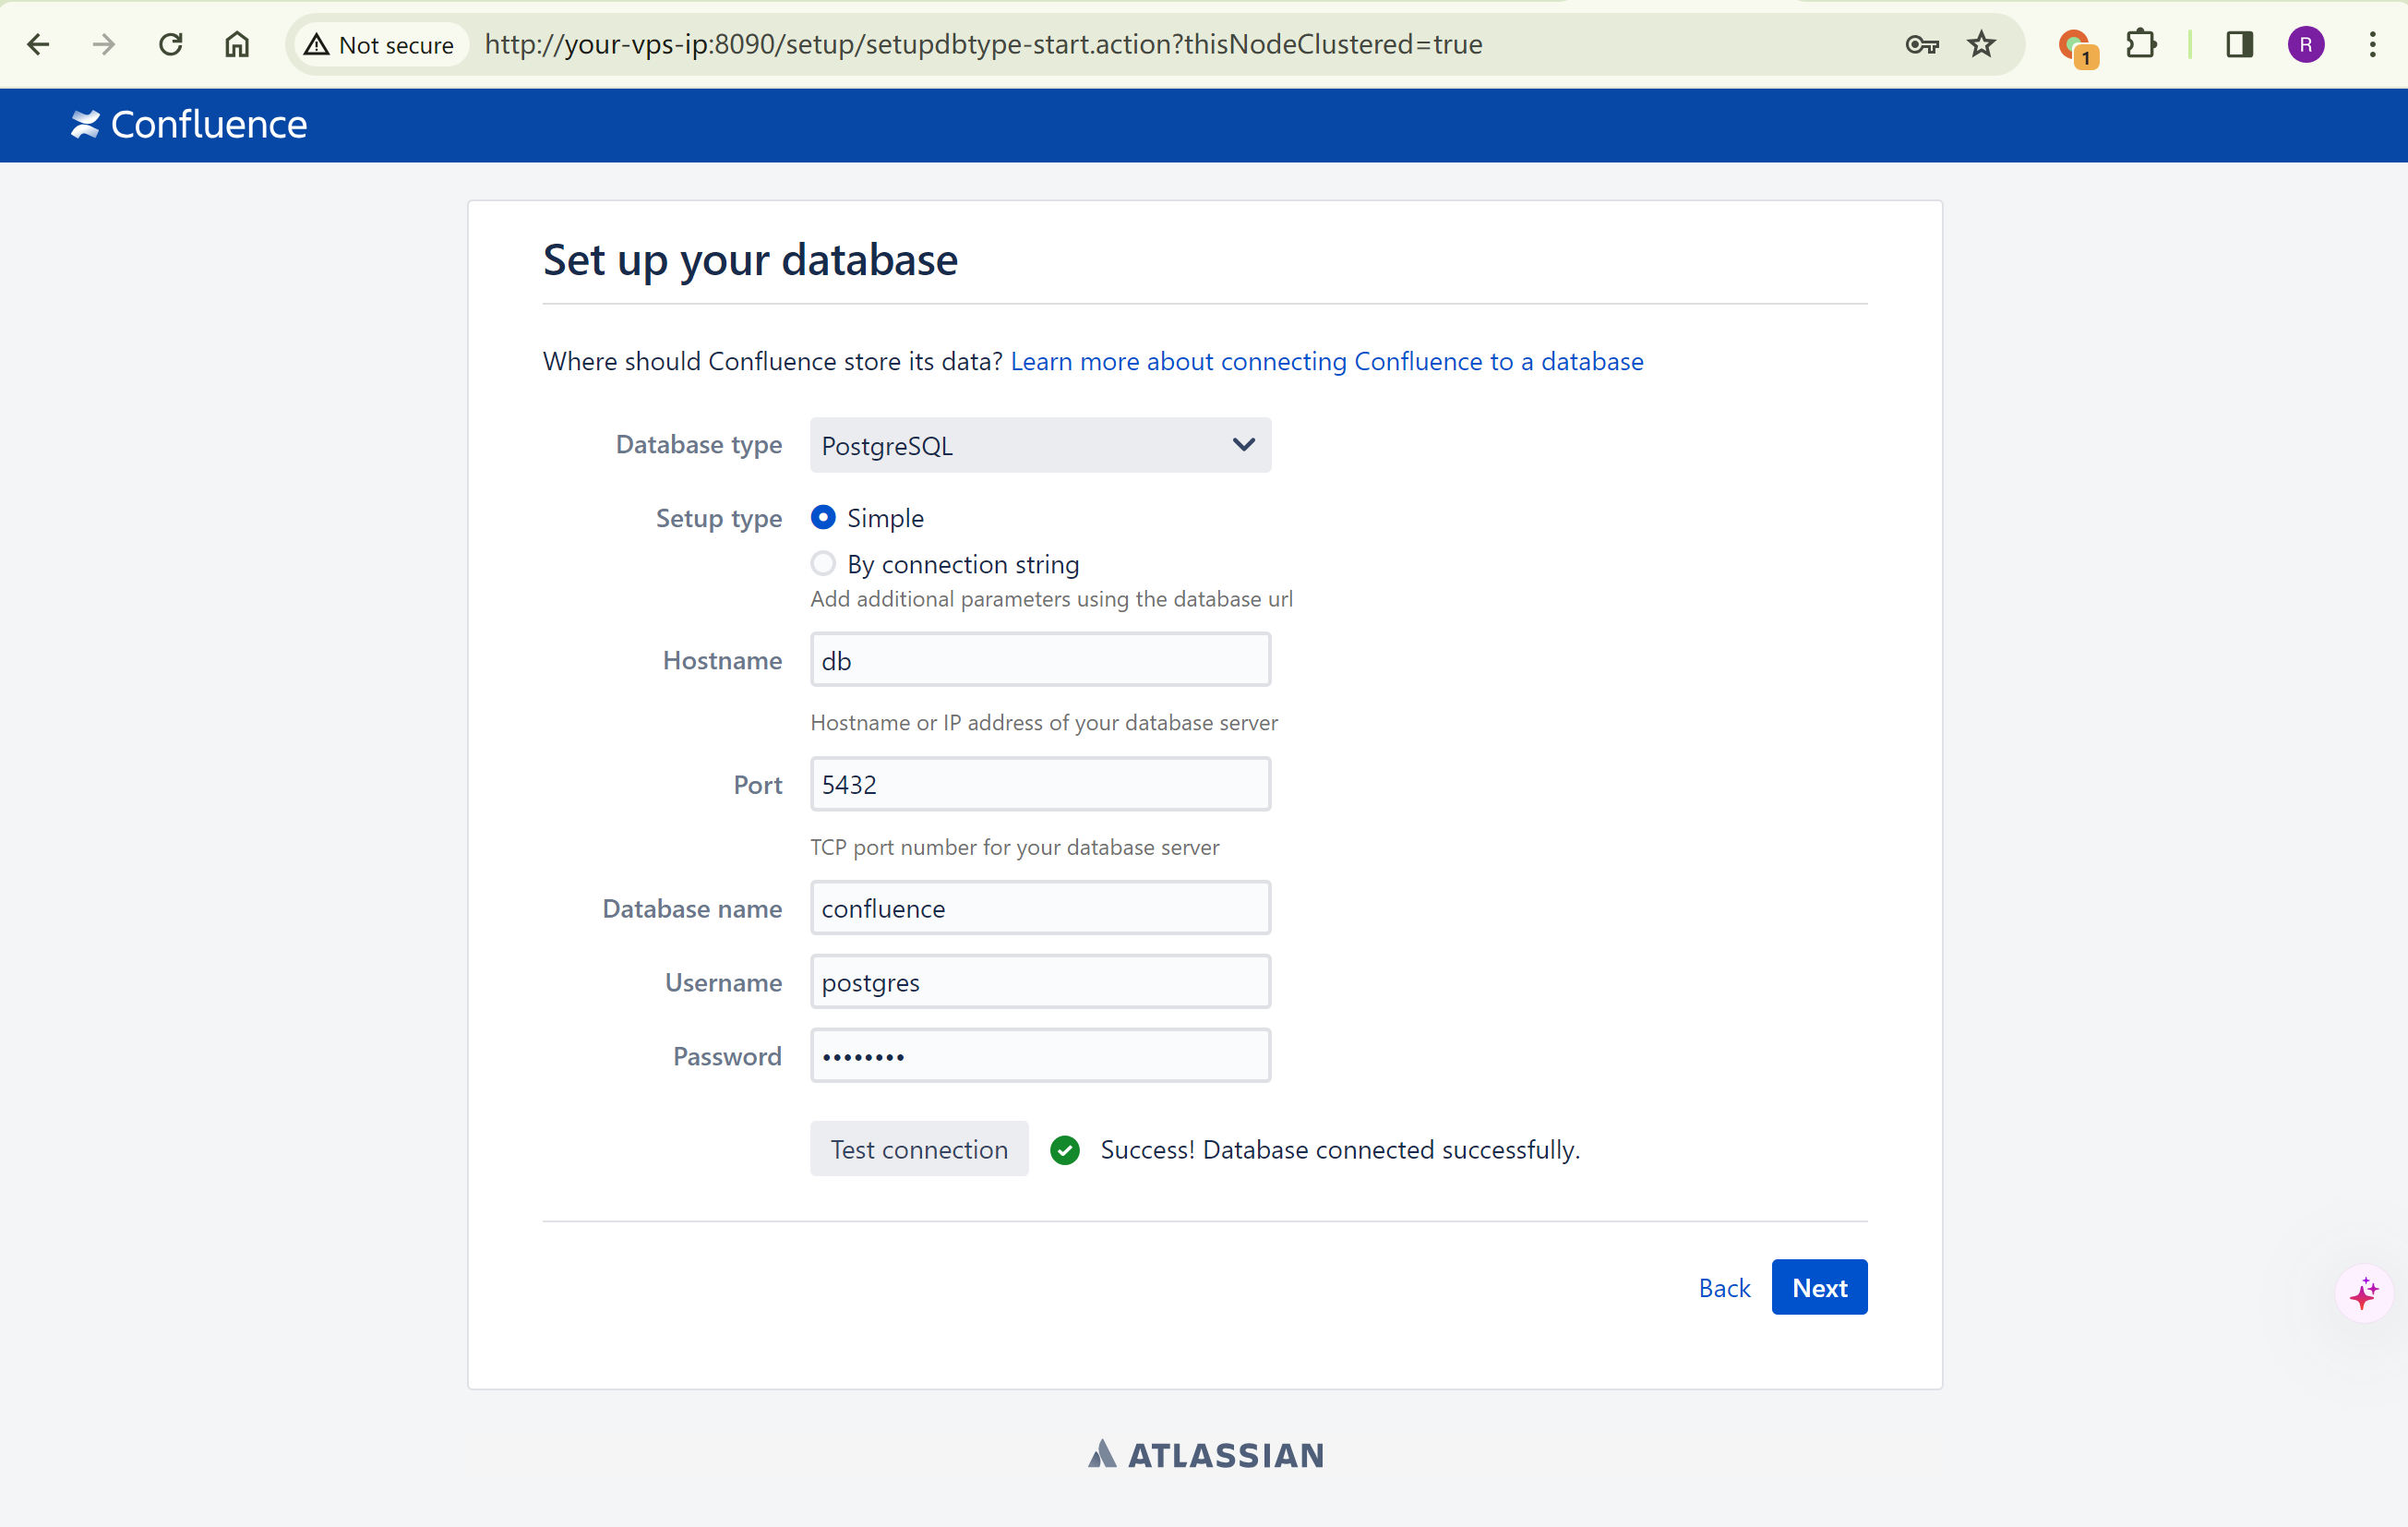Reload the current page

[x=171, y=44]
